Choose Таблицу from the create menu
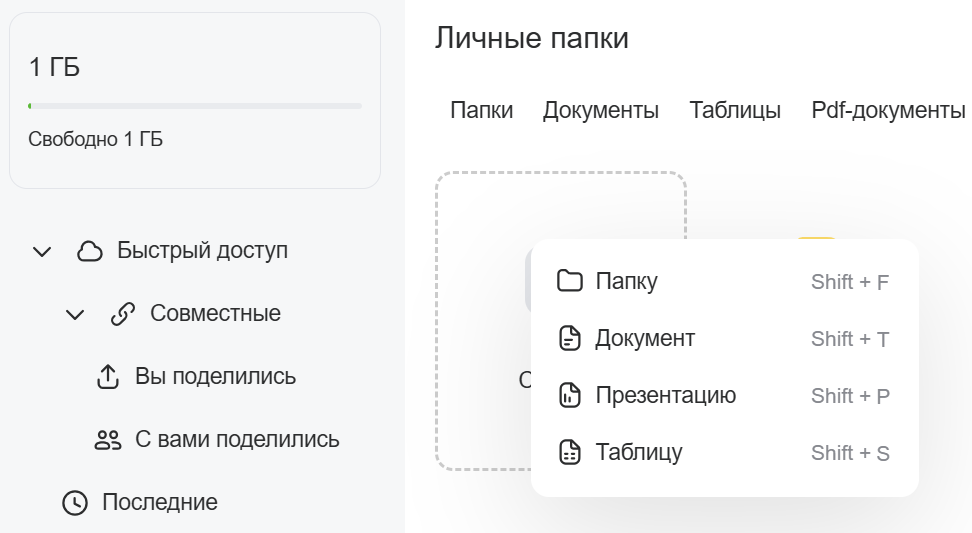The image size is (972, 533). 639,453
